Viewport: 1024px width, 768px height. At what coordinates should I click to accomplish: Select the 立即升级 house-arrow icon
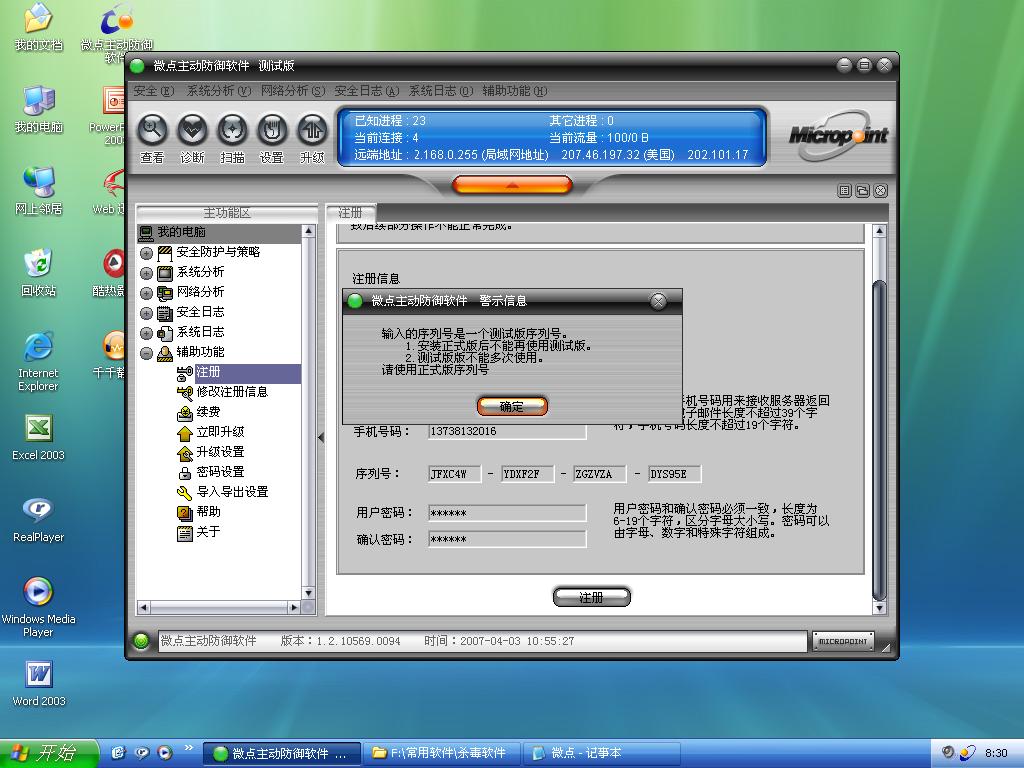click(x=185, y=432)
